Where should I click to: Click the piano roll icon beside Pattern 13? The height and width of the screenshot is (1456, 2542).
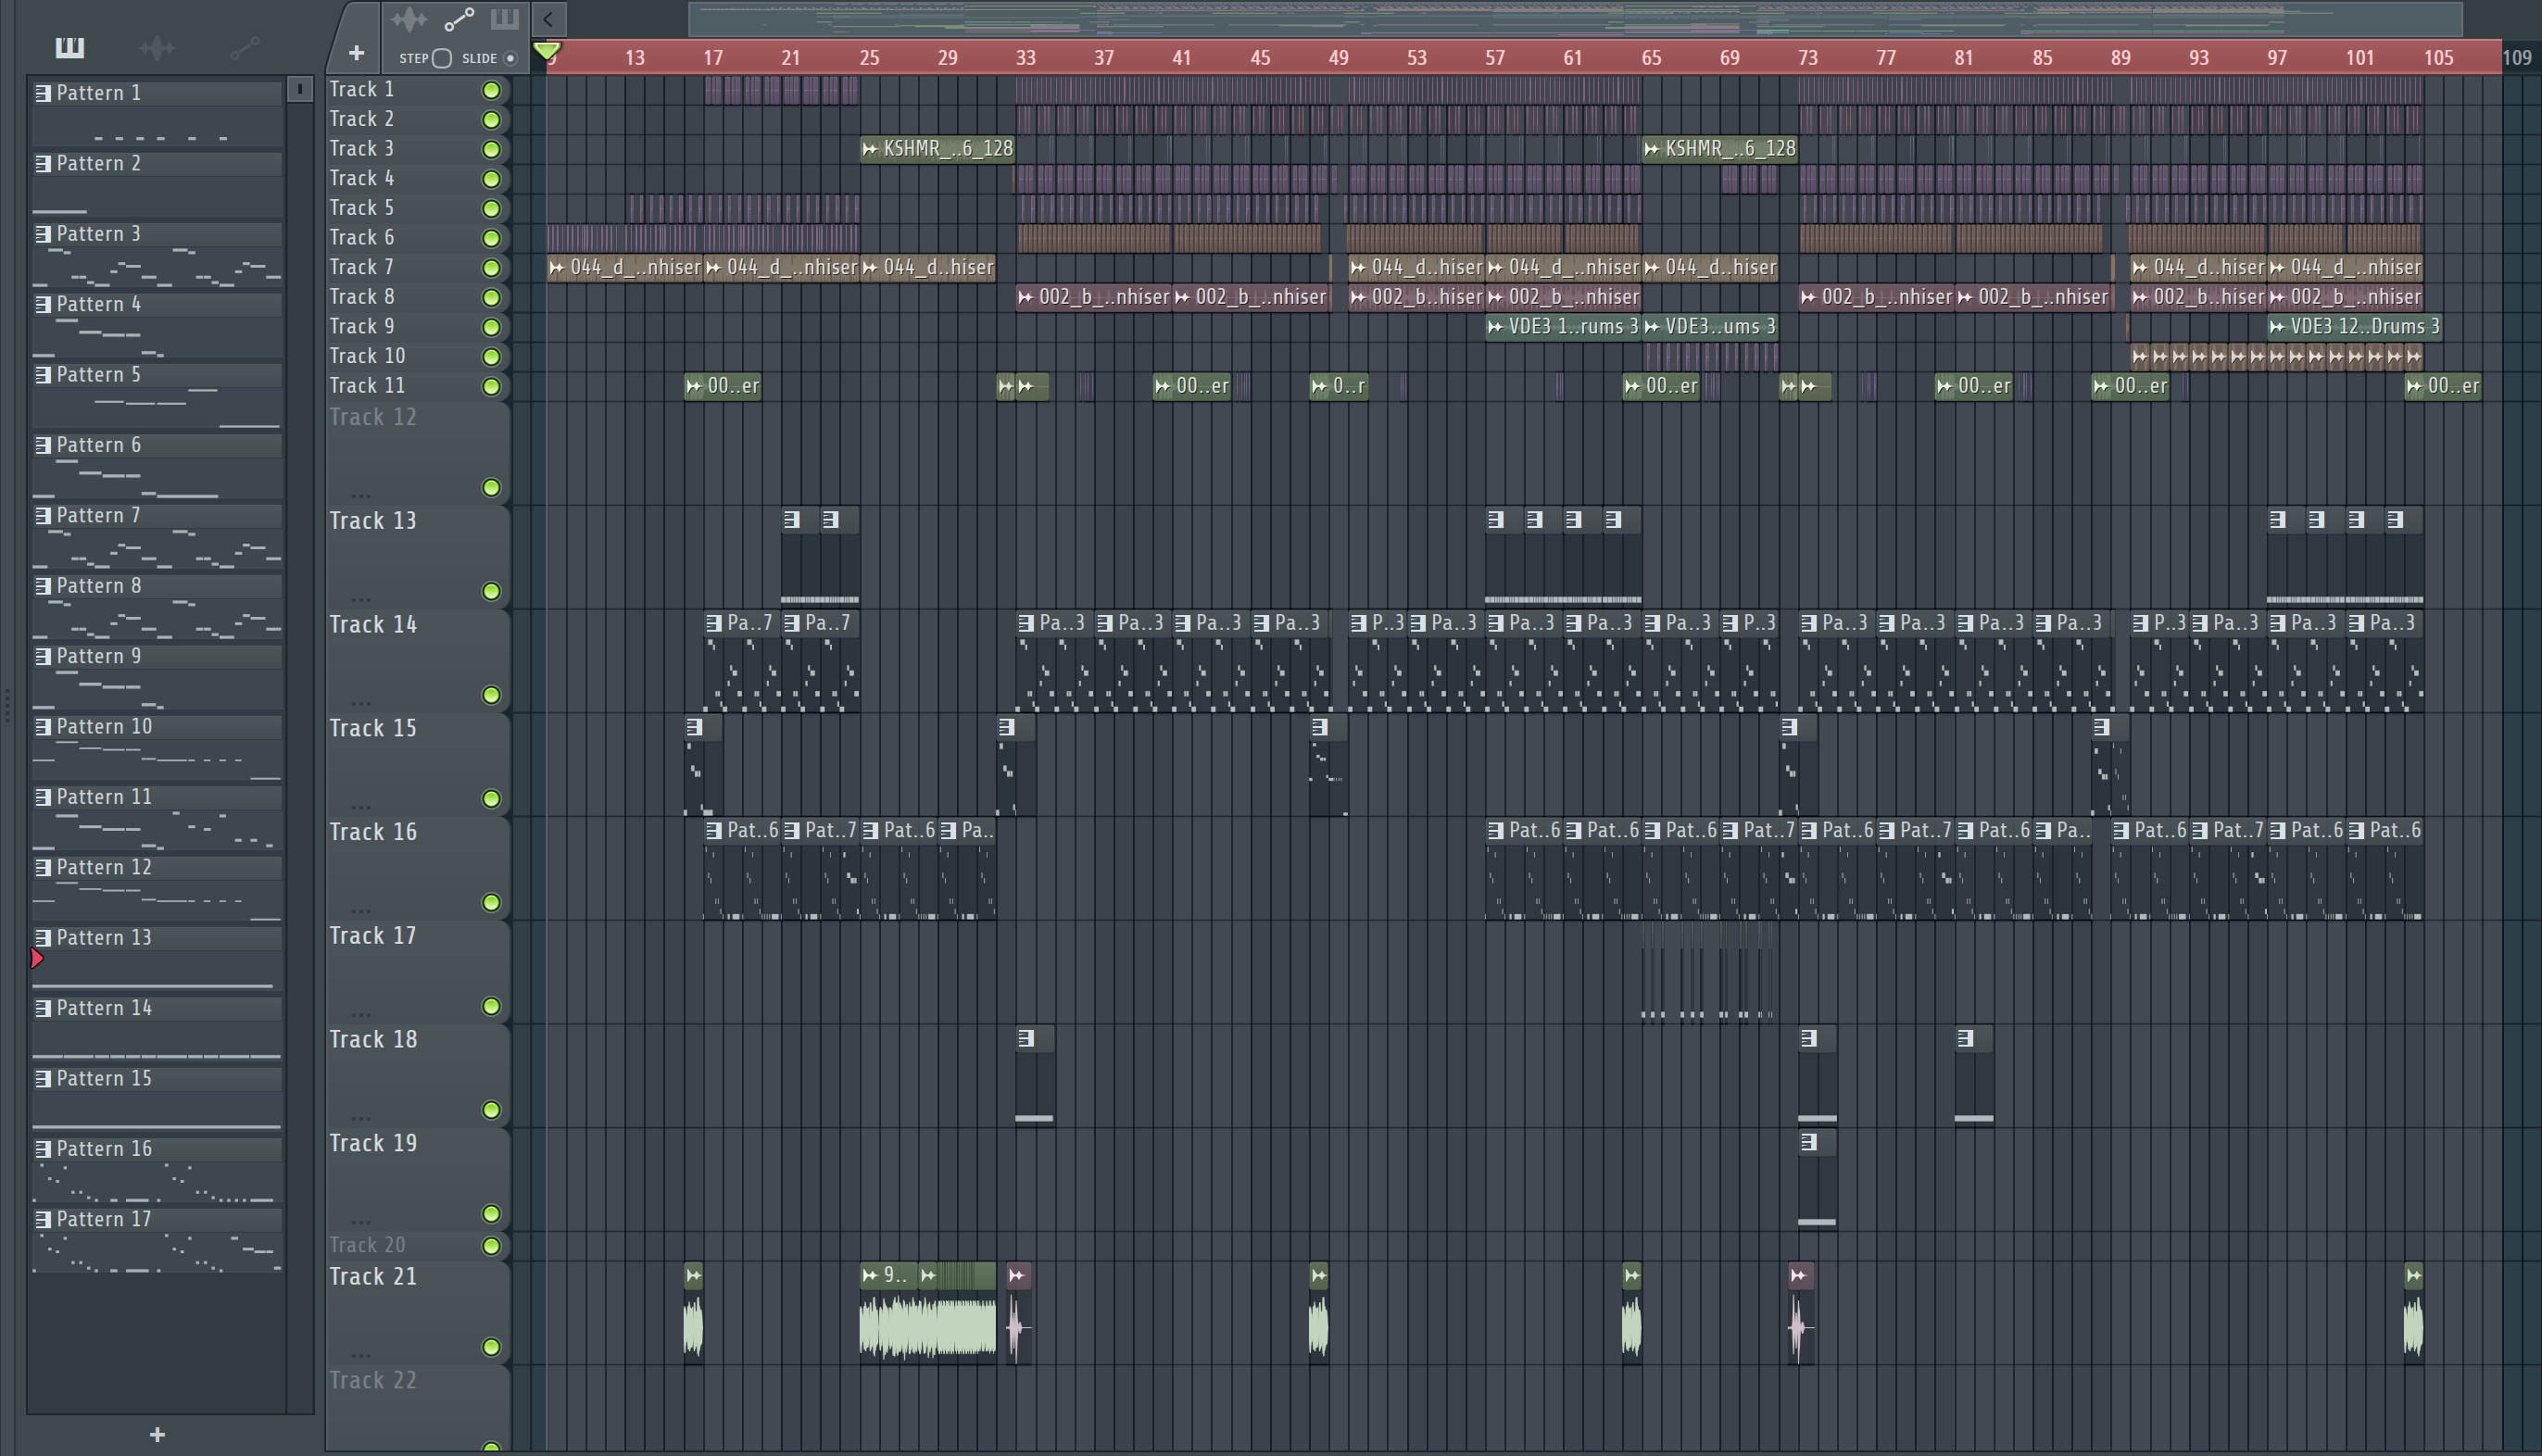coord(43,938)
